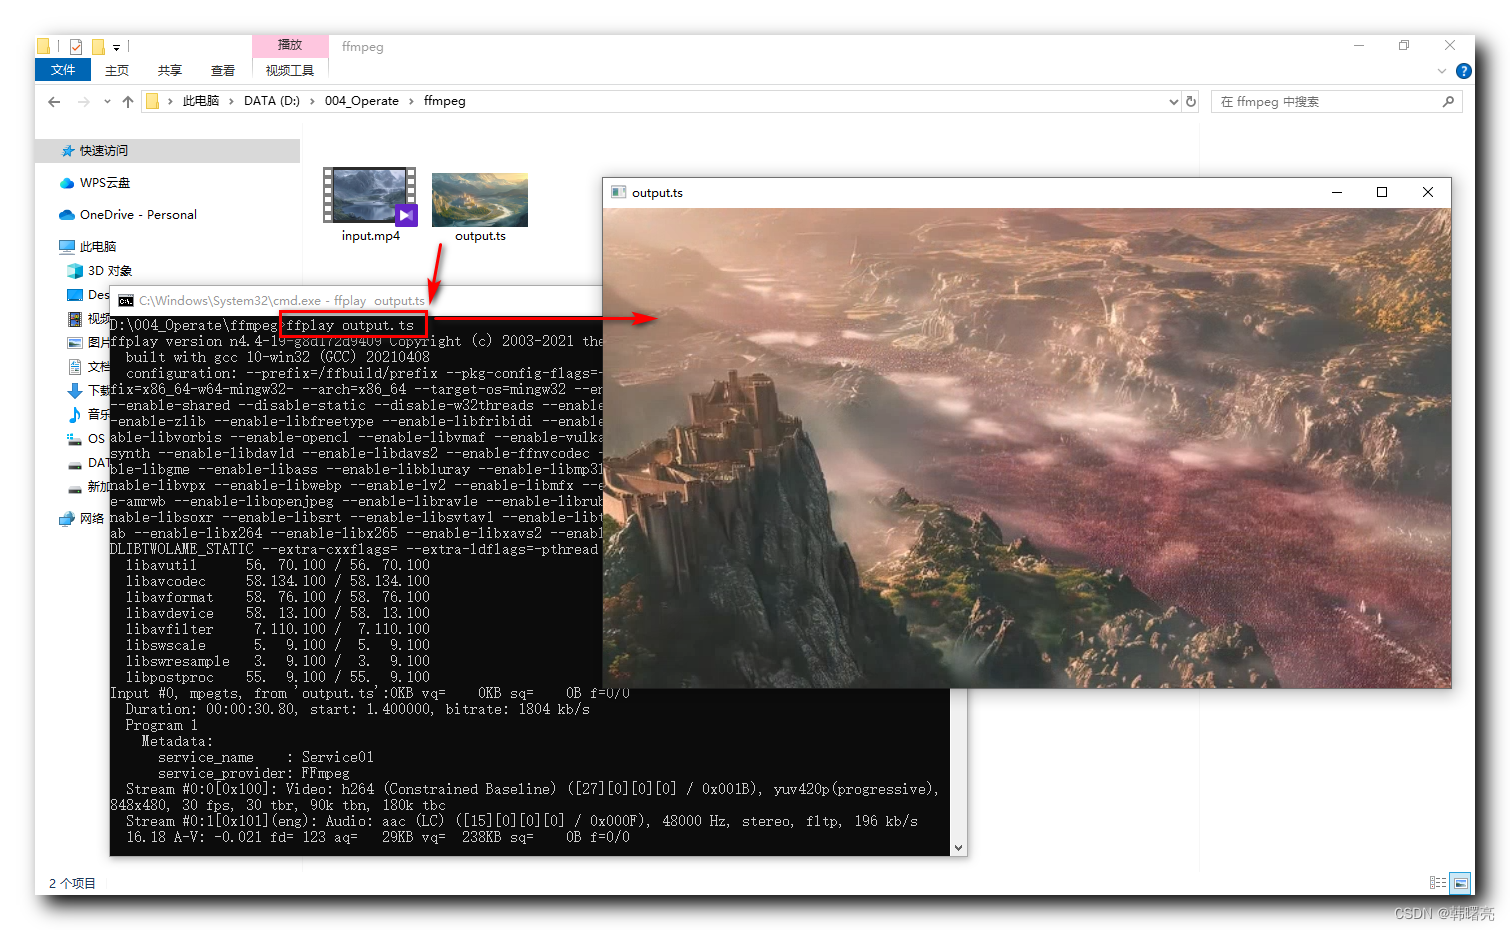This screenshot has width=1510, height=930.
Task: Click the 2 个项目 status bar text
Action: pos(72,883)
